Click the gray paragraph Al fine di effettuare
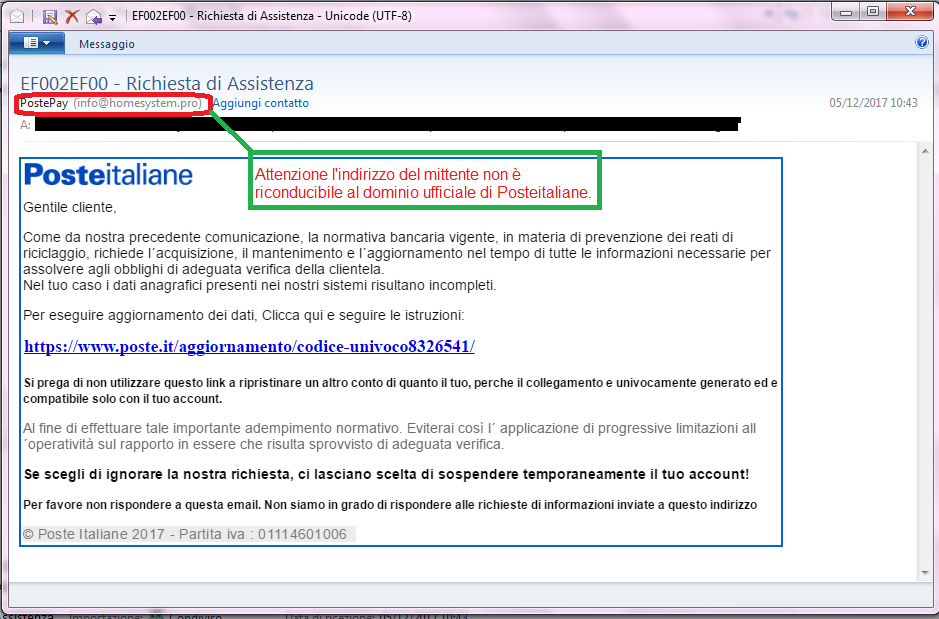Image resolution: width=939 pixels, height=619 pixels. pos(389,436)
